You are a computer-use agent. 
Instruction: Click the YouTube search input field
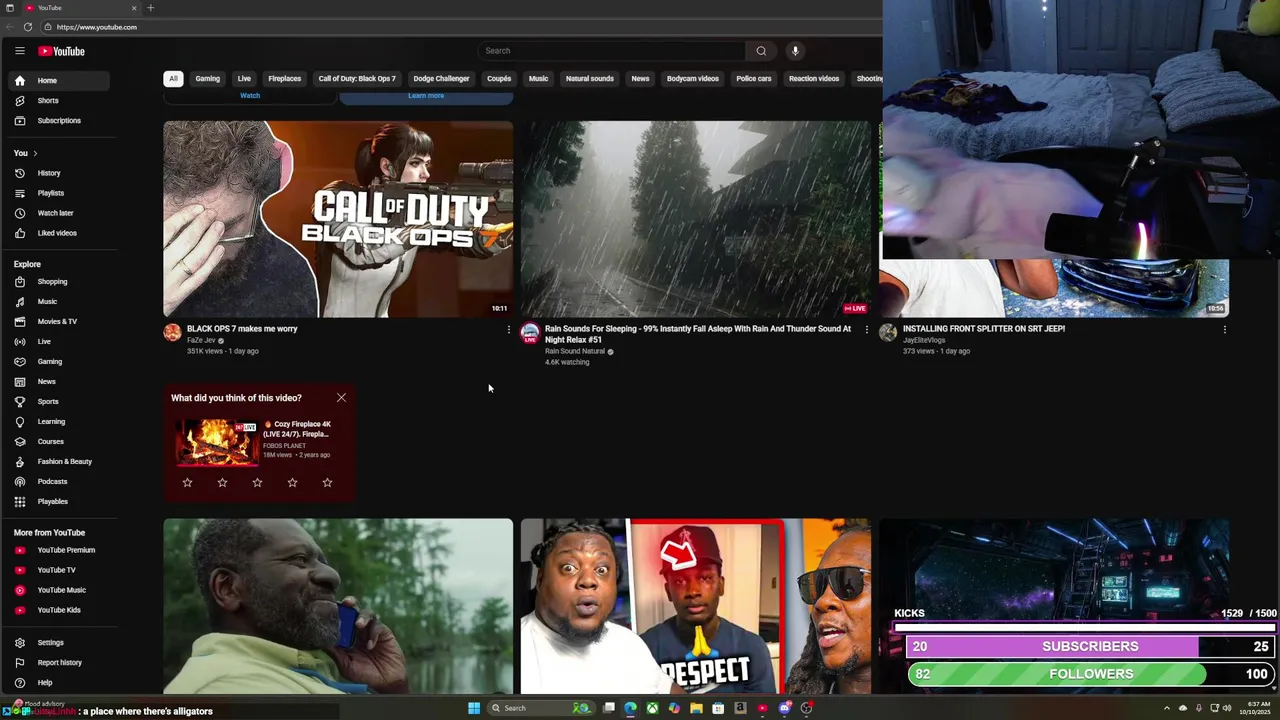click(611, 51)
